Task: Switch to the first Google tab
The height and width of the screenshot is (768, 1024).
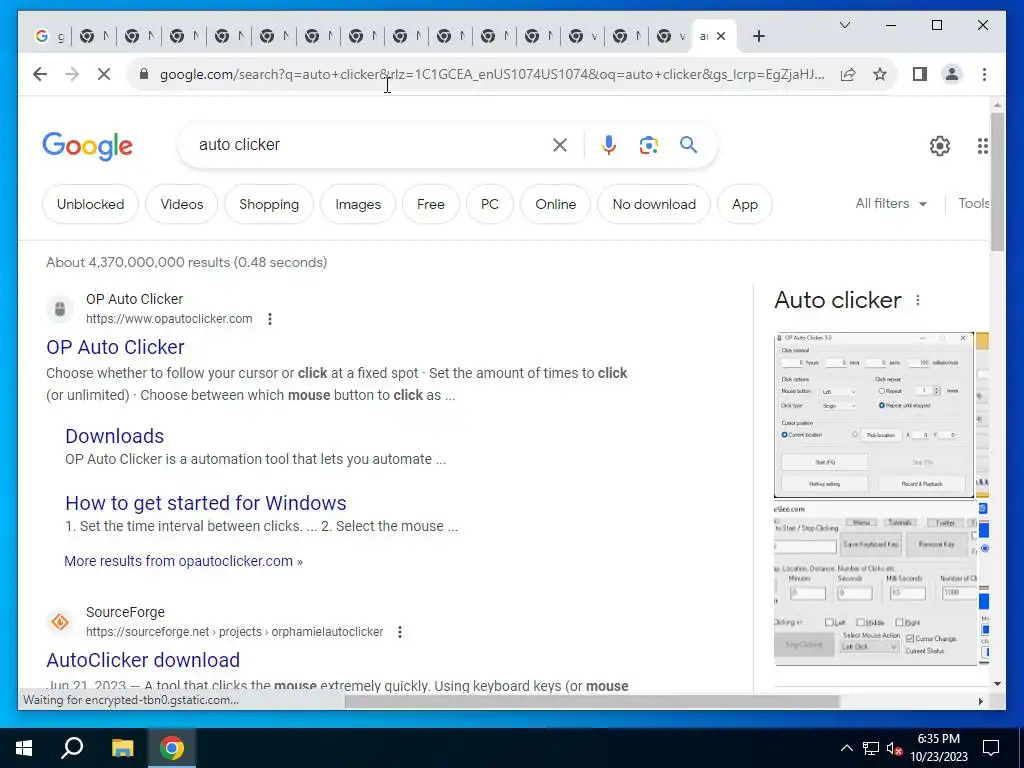Action: 50,37
